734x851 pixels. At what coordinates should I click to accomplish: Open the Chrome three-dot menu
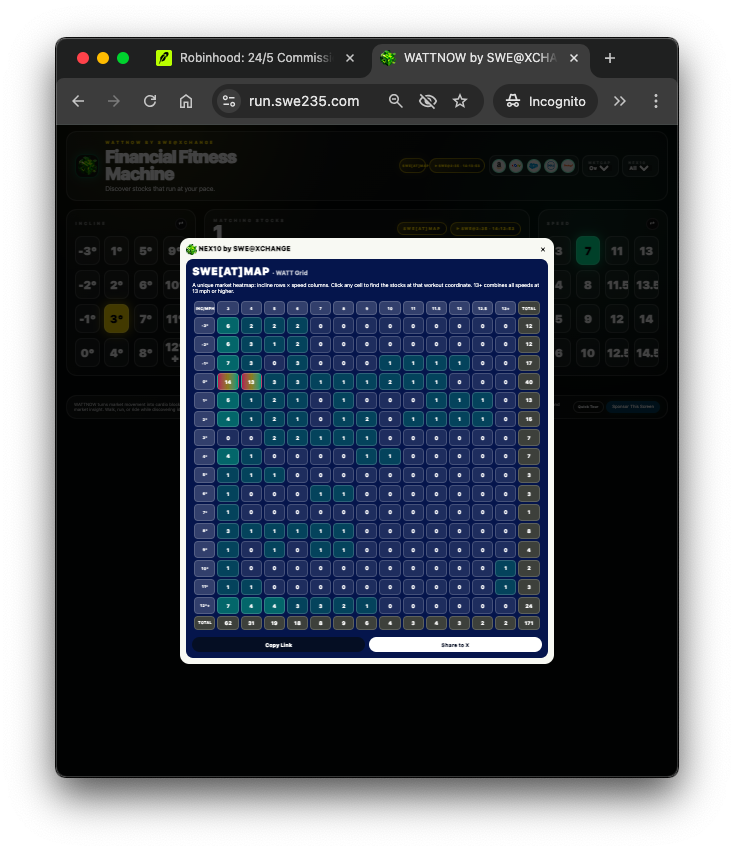coord(656,101)
